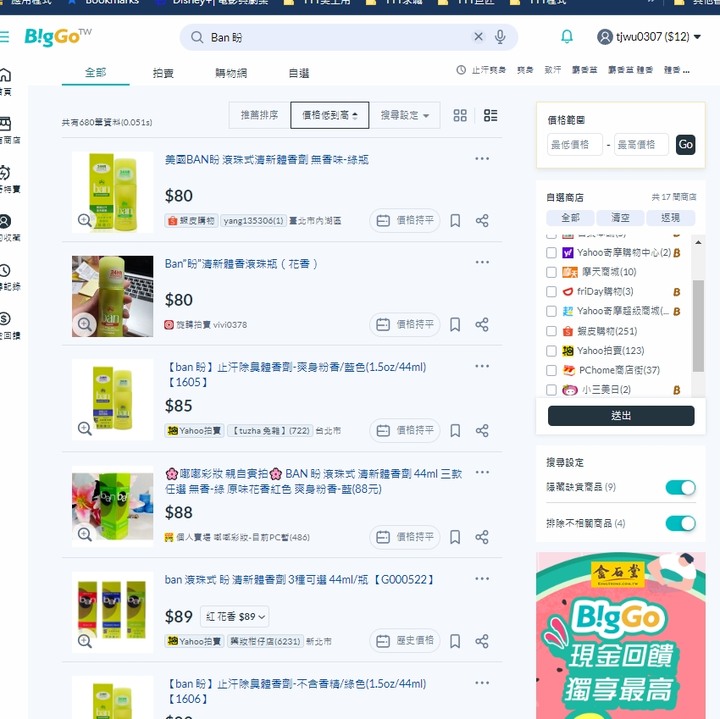Open the 金石堂 BigGo cashback ad

pos(621,635)
